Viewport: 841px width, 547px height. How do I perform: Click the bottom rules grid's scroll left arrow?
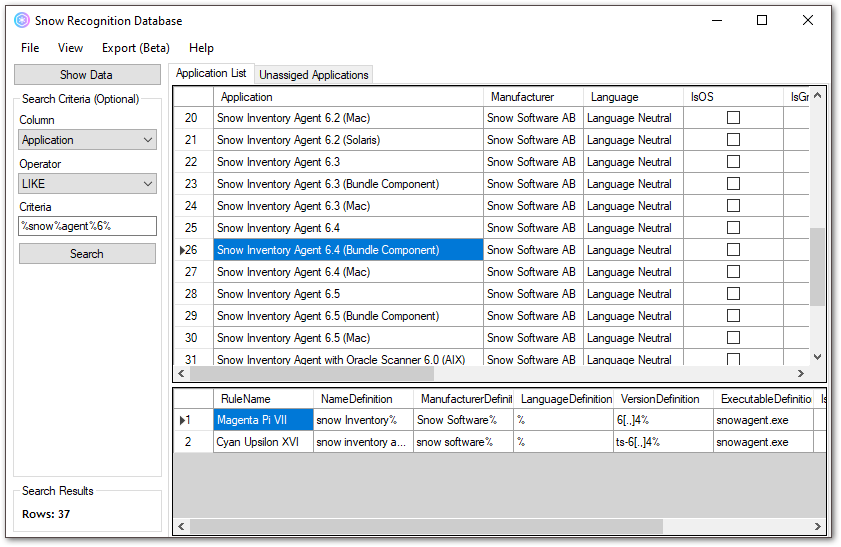click(182, 526)
